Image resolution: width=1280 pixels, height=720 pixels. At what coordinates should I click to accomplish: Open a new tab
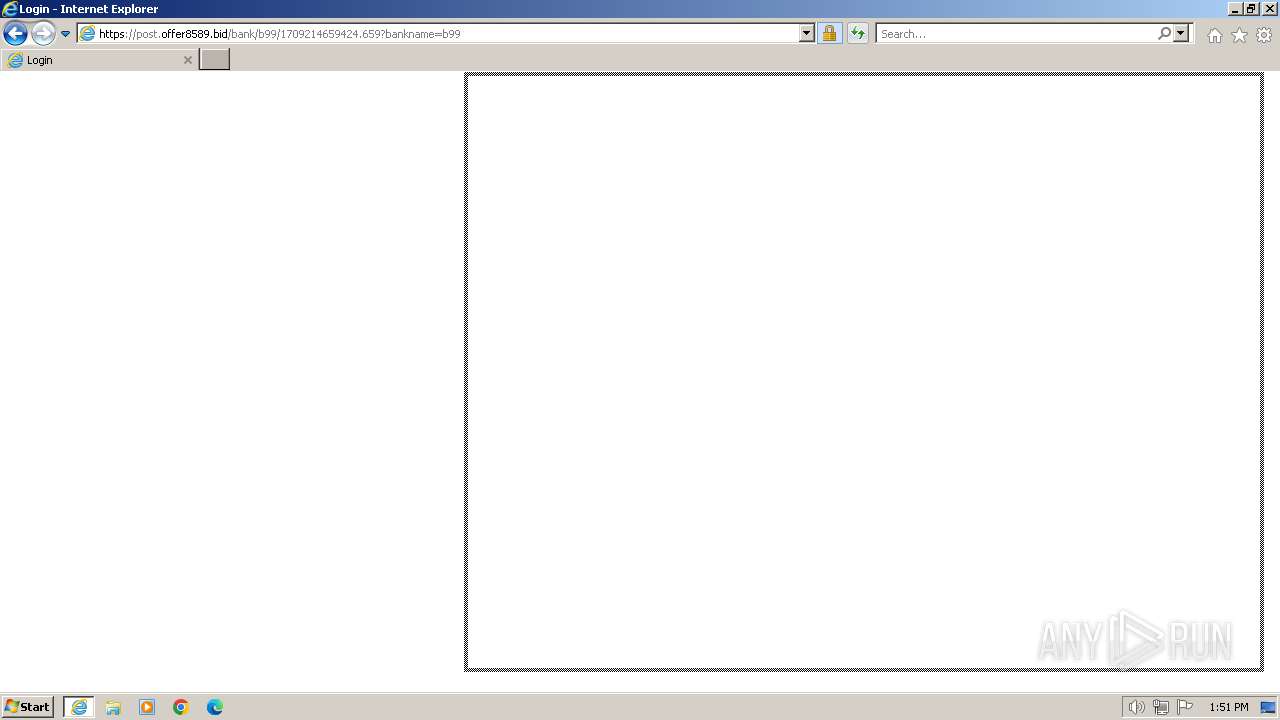click(215, 59)
